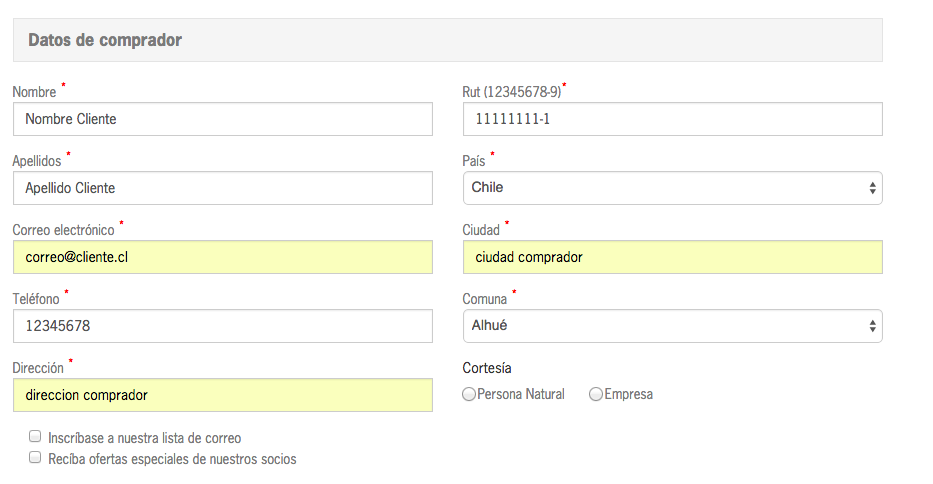Select the Persona Natural radio button

pos(469,395)
